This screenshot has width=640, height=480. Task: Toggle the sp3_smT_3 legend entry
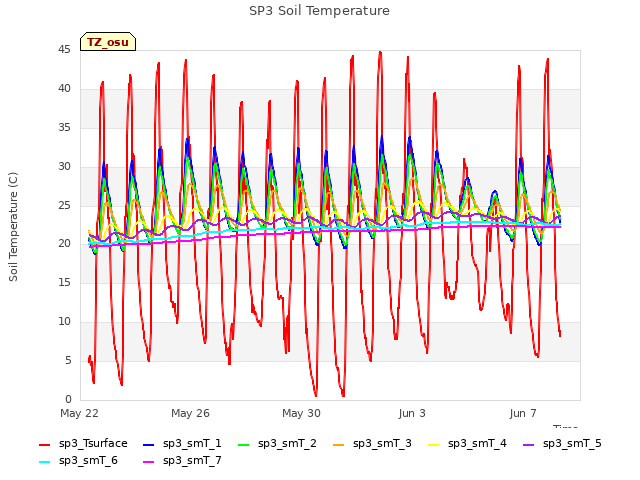(373, 444)
